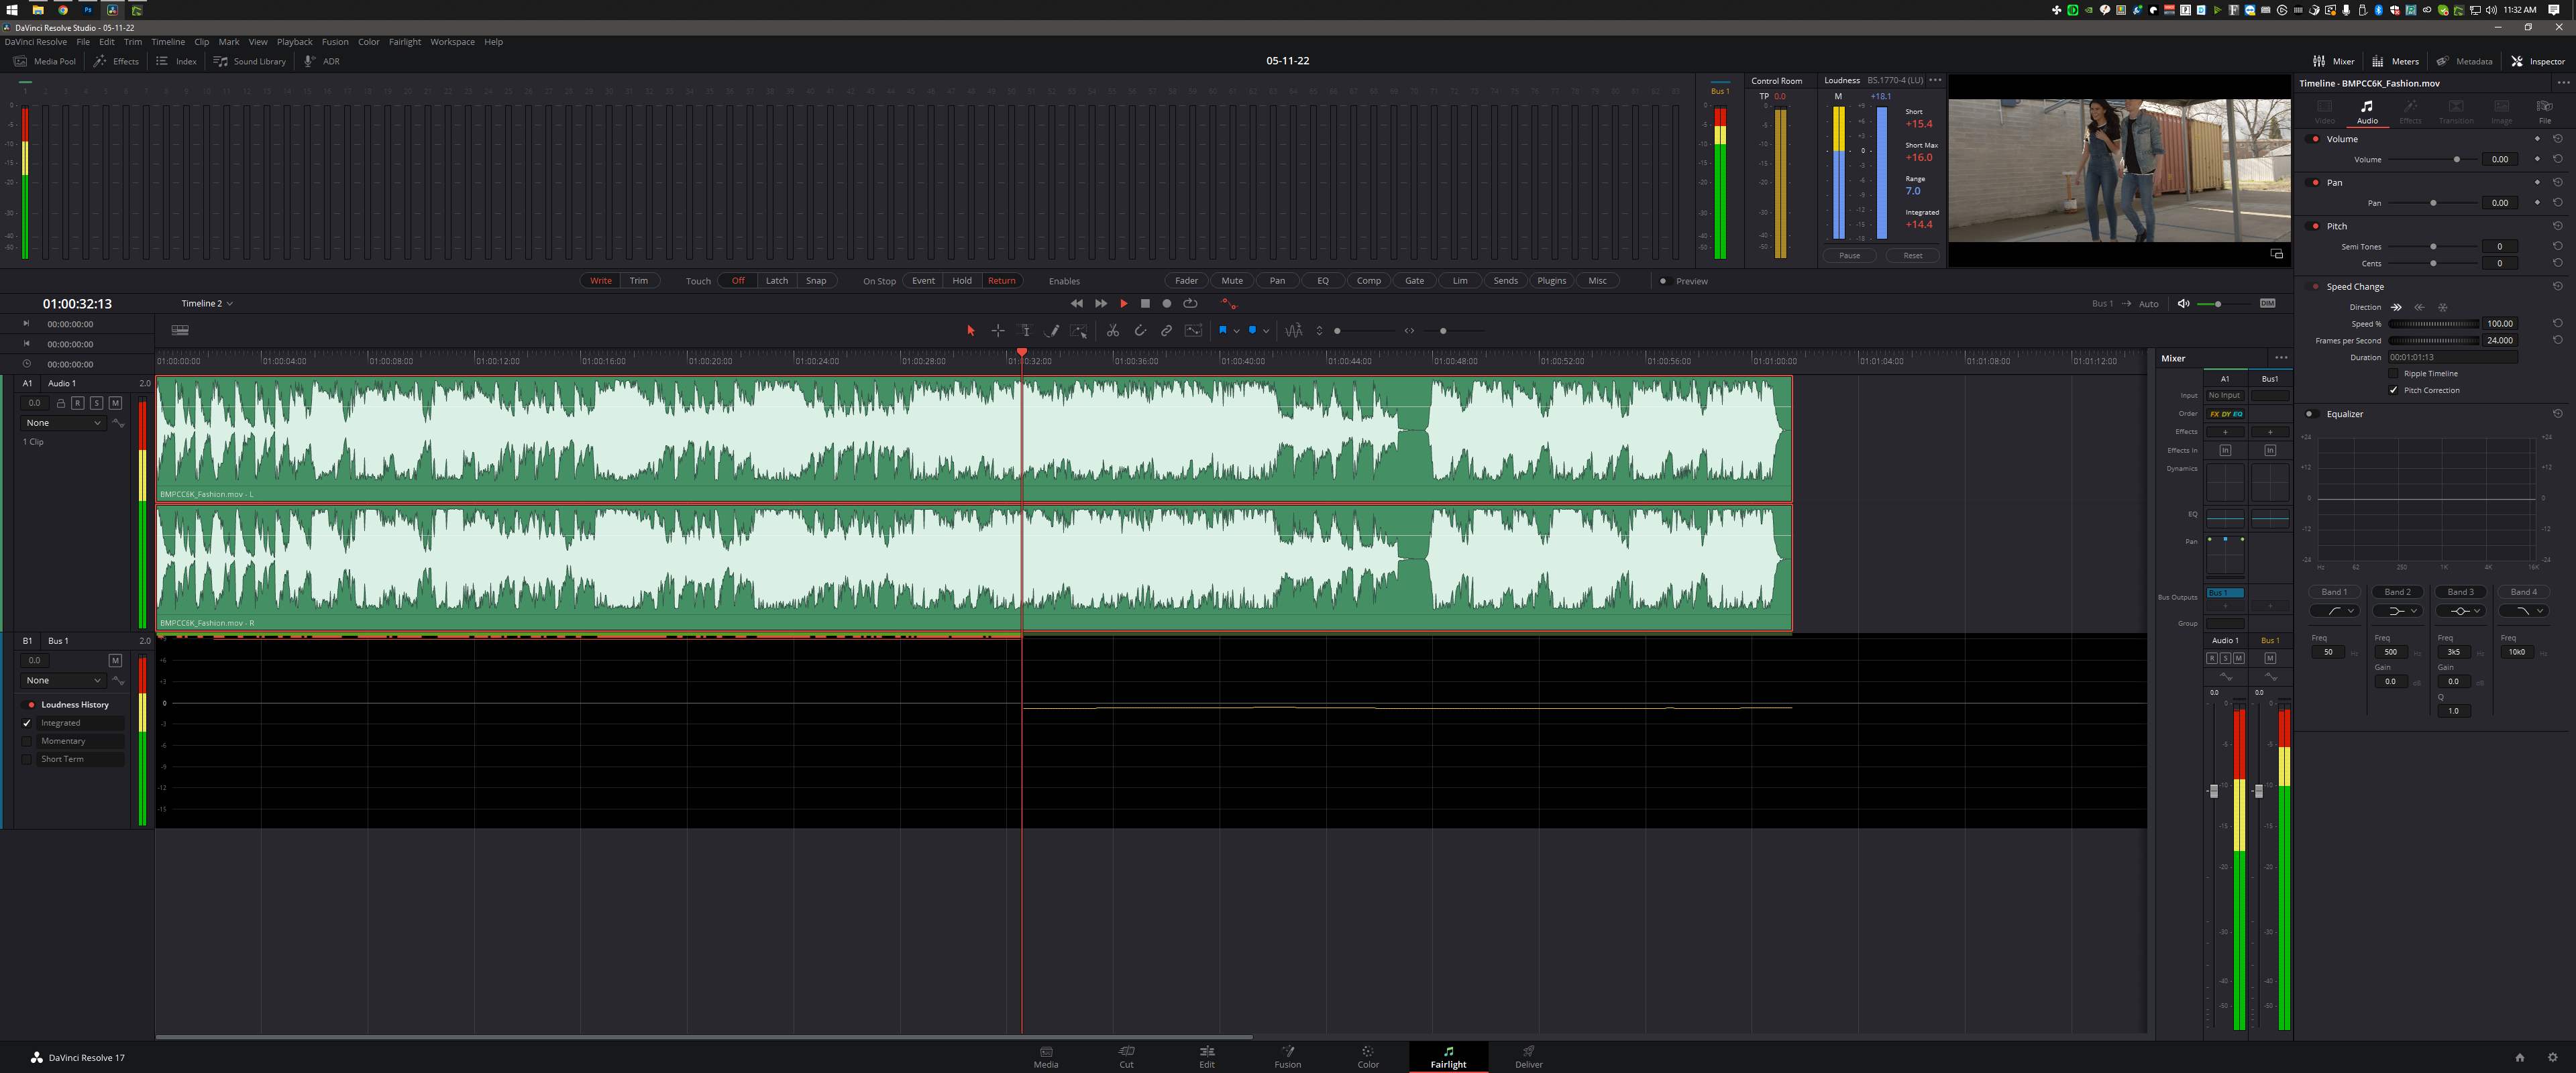2576x1073 pixels.
Task: Click the record button in transport
Action: (x=1166, y=303)
